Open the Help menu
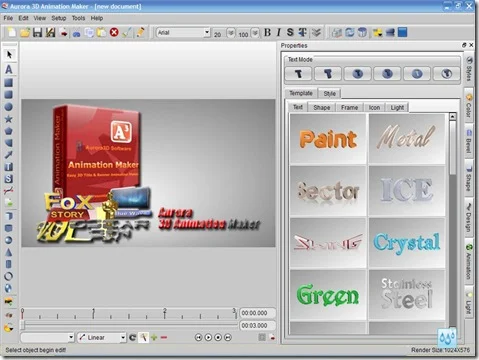479x360 pixels. (97, 18)
